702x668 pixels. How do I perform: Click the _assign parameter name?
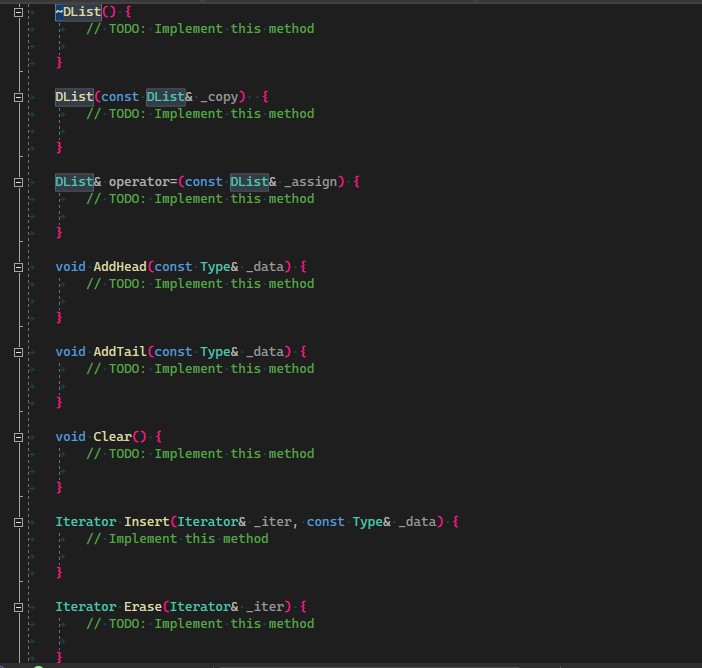point(311,182)
